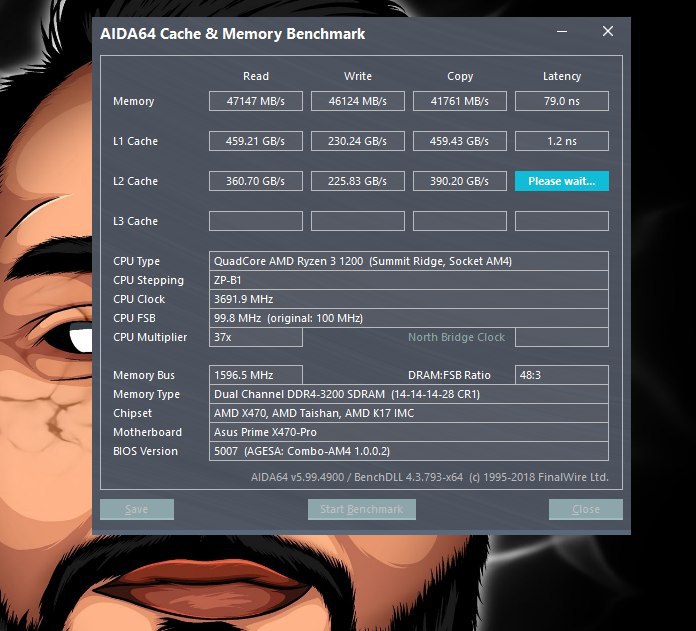Click the L1 Cache Latency value 1.2 ns
The height and width of the screenshot is (631, 696).
coord(562,141)
